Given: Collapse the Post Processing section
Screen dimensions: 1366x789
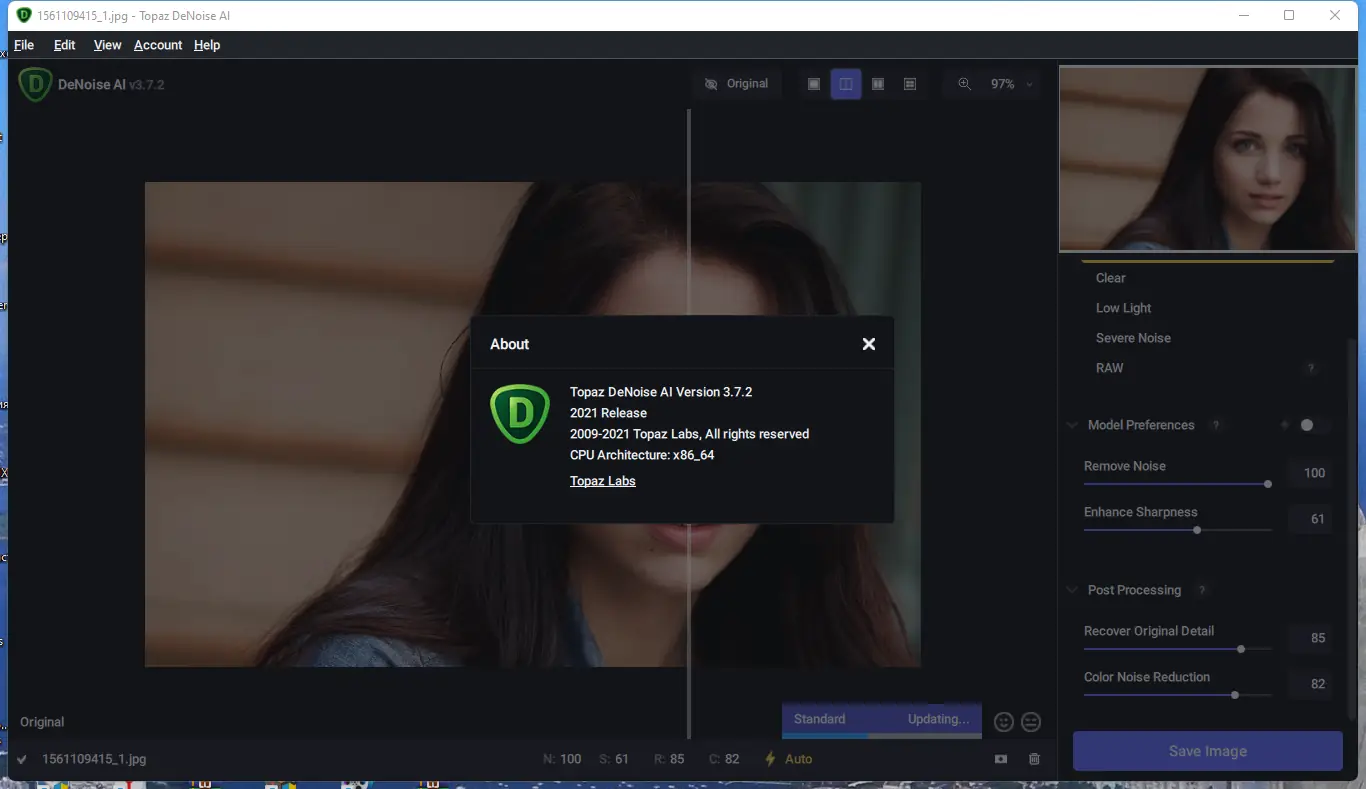Looking at the screenshot, I should pos(1073,590).
